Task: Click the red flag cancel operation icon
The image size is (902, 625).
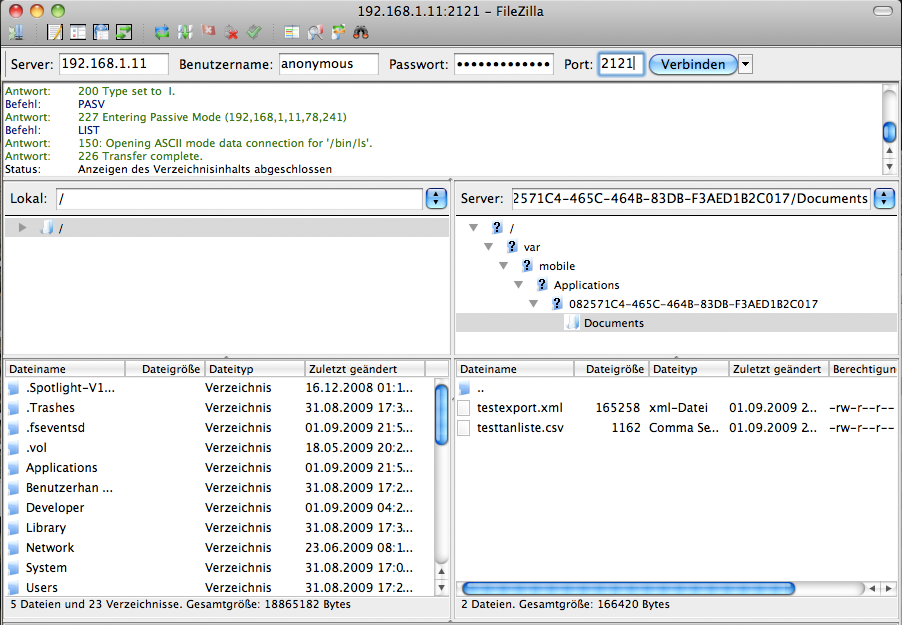Action: tap(208, 31)
